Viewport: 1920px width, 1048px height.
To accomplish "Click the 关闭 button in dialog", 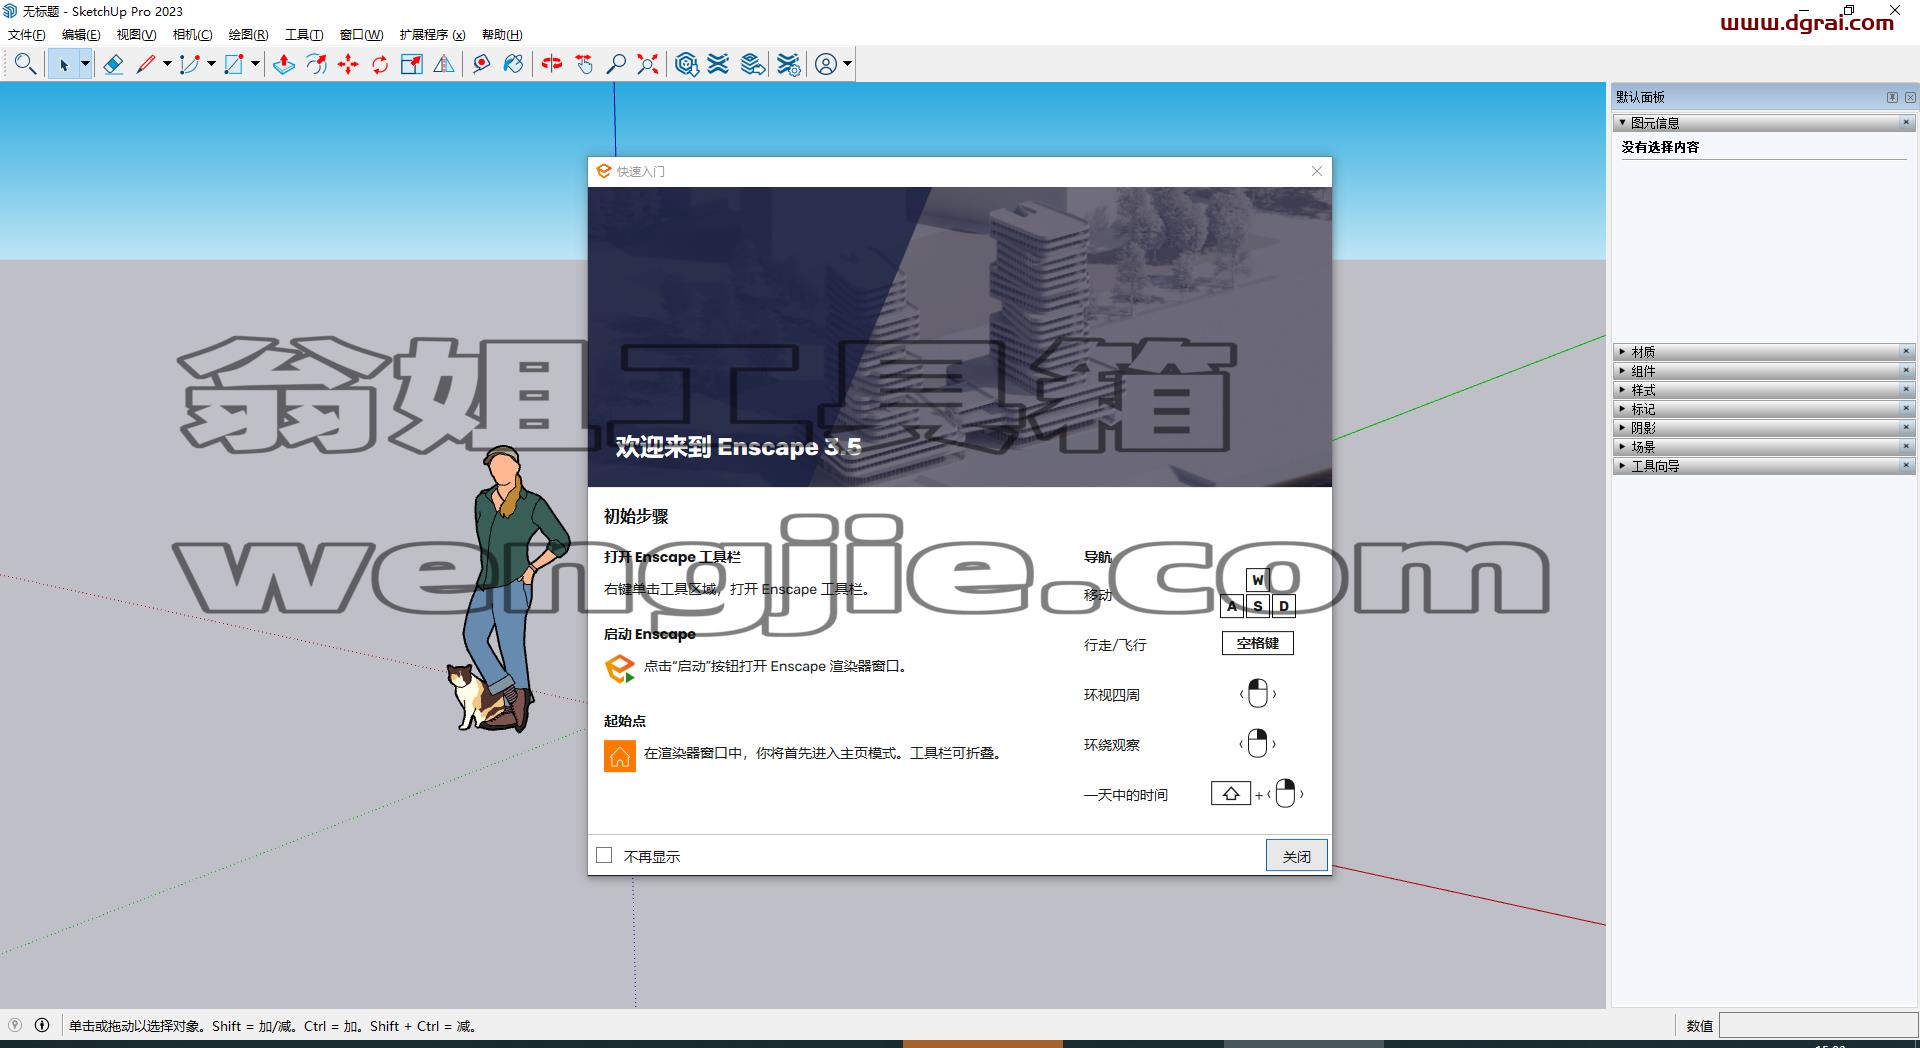I will [1297, 856].
